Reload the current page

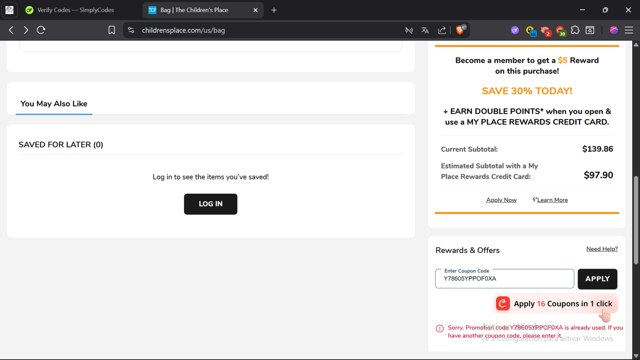(x=41, y=30)
